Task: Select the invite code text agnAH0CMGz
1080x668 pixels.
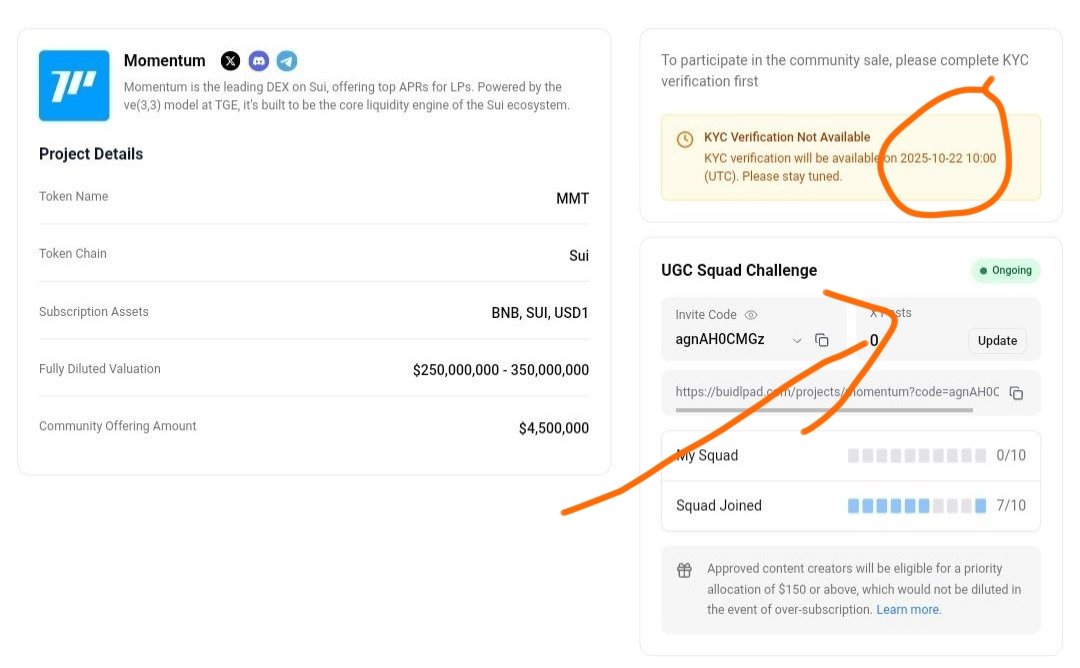Action: coord(720,340)
